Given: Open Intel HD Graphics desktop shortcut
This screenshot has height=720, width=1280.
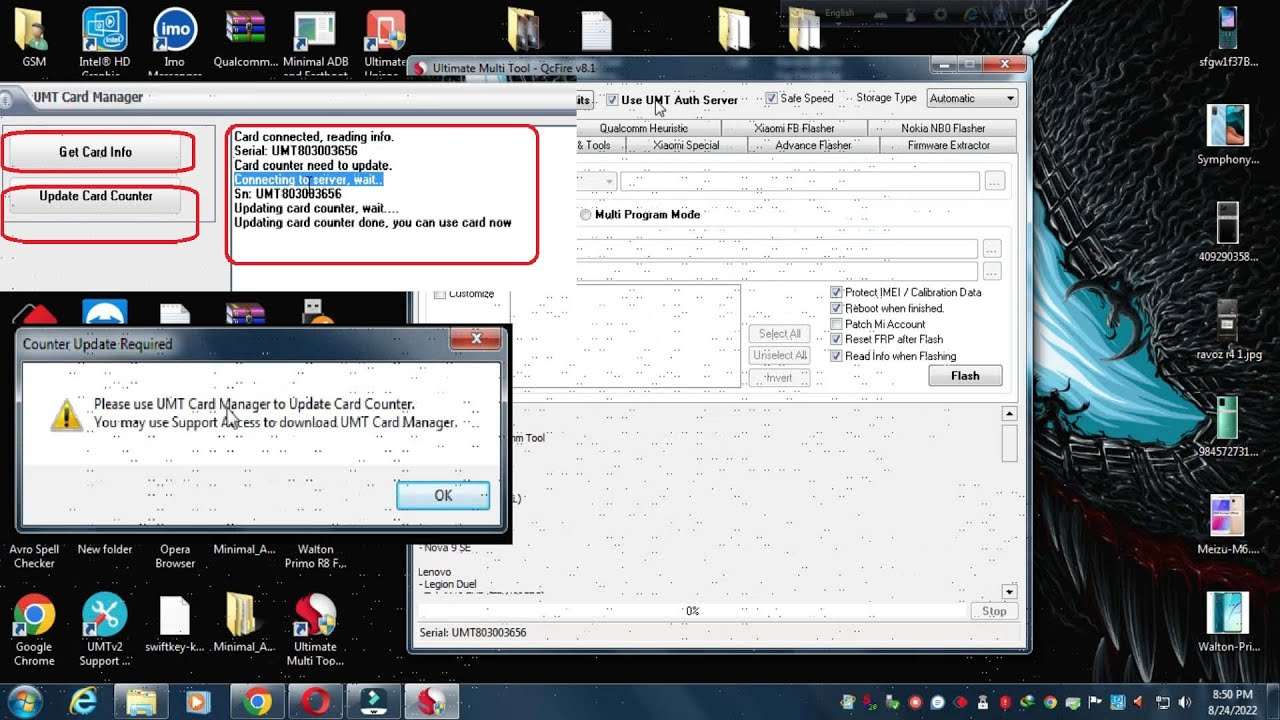Looking at the screenshot, I should (x=104, y=40).
